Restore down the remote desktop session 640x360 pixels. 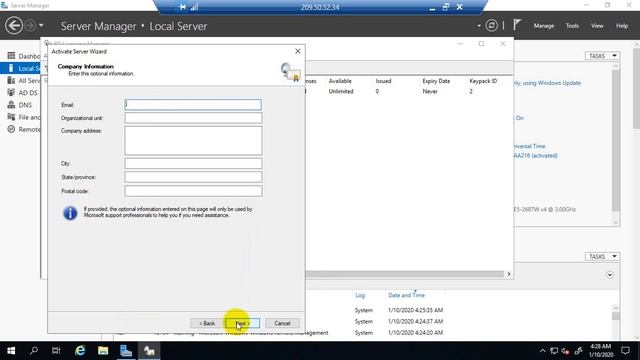(x=446, y=7)
